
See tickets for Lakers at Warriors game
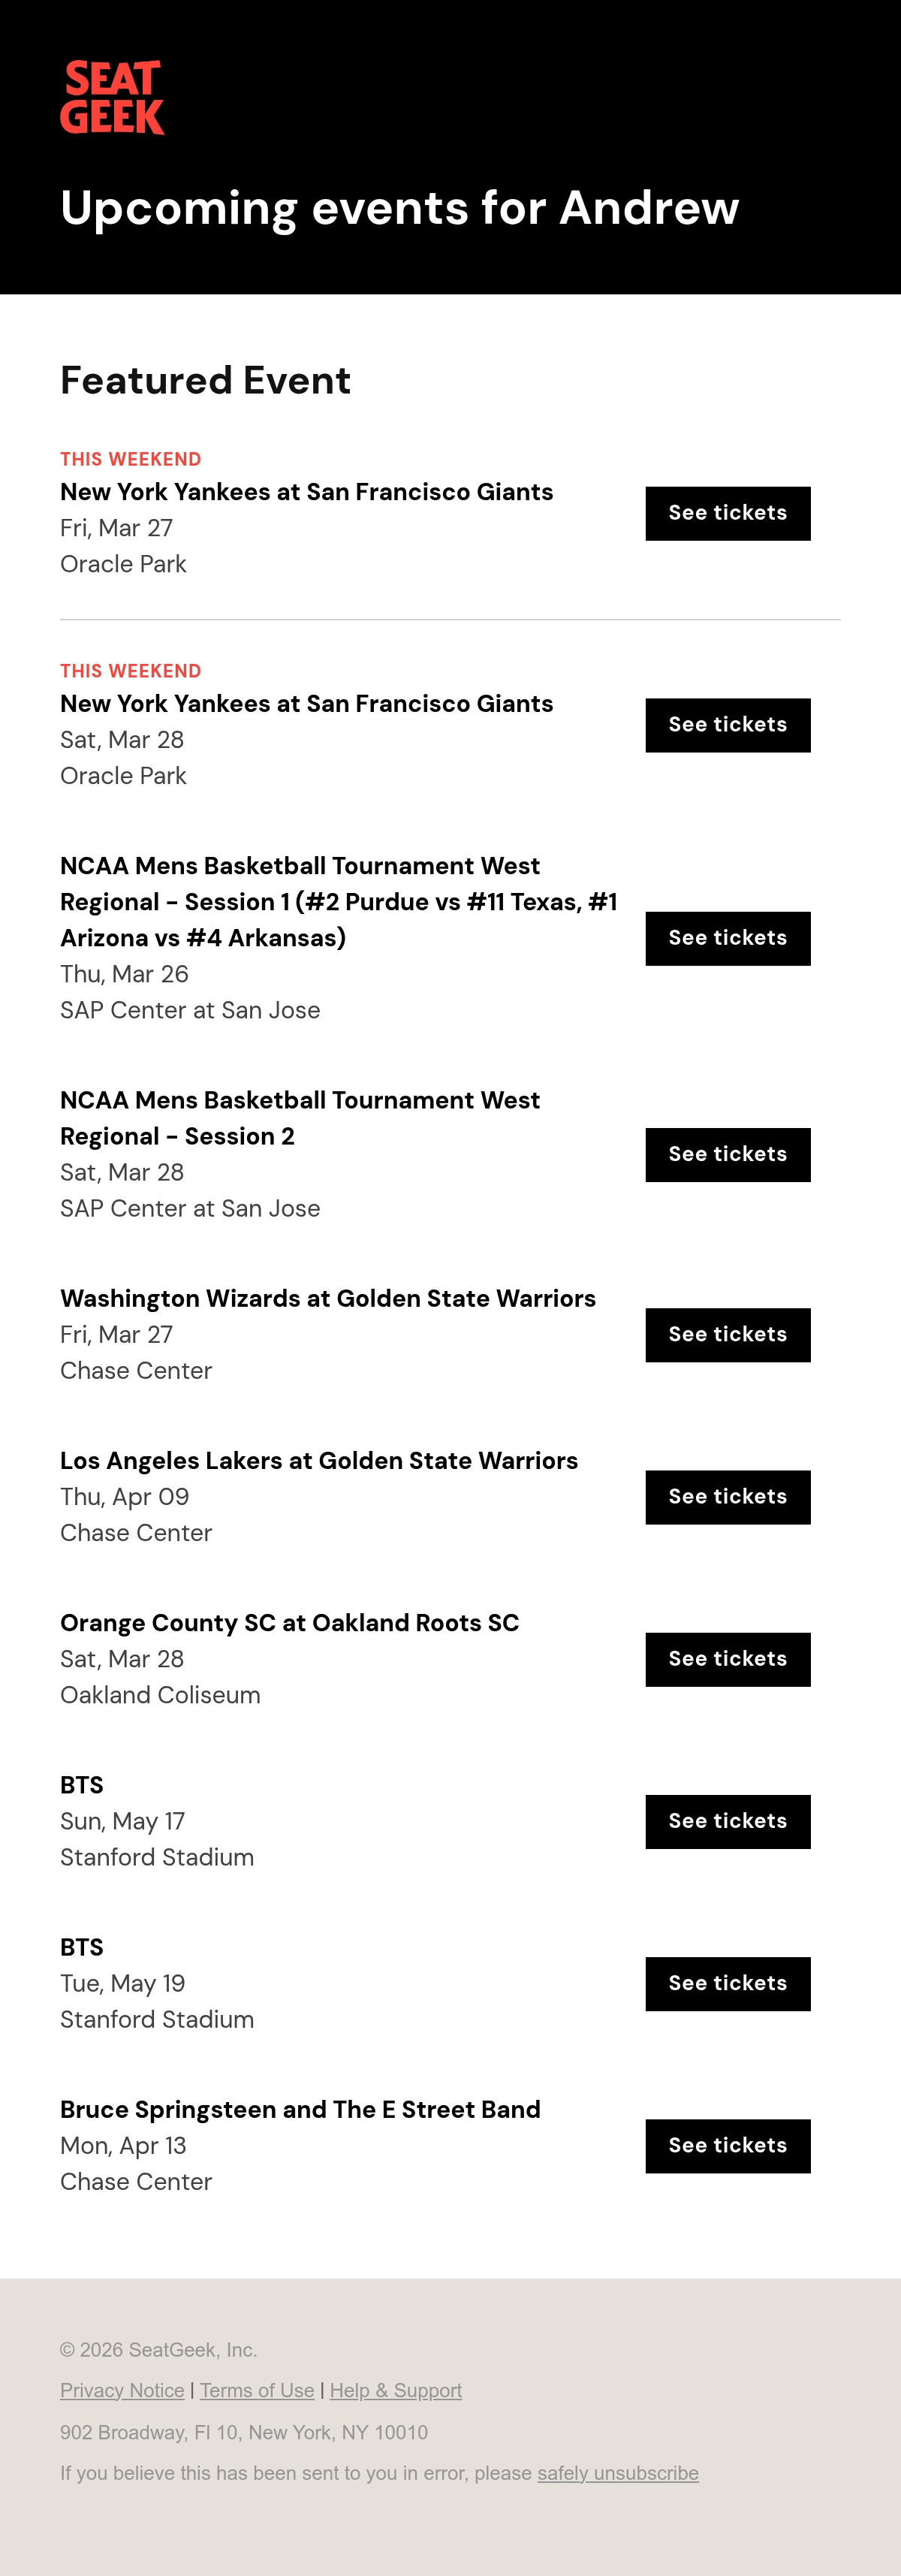(727, 1497)
